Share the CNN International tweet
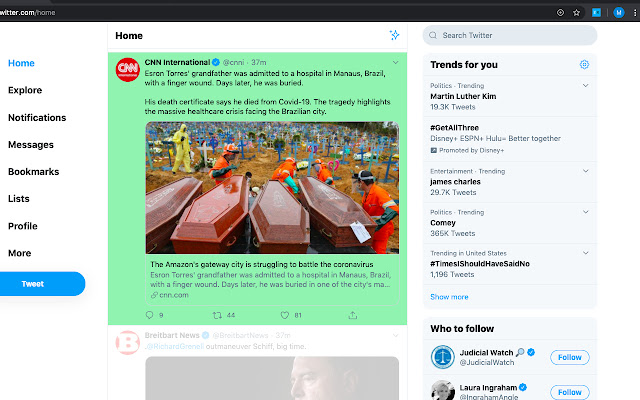Screen dimensions: 640x400 point(353,315)
